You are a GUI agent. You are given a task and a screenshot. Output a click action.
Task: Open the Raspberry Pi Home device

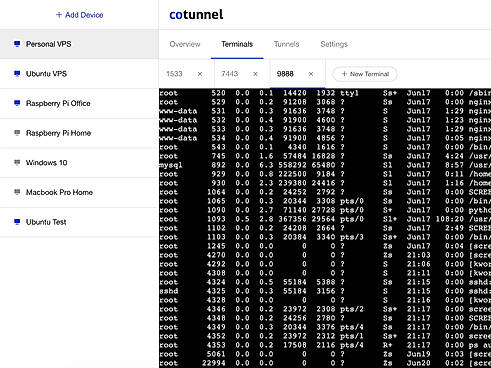click(79, 133)
